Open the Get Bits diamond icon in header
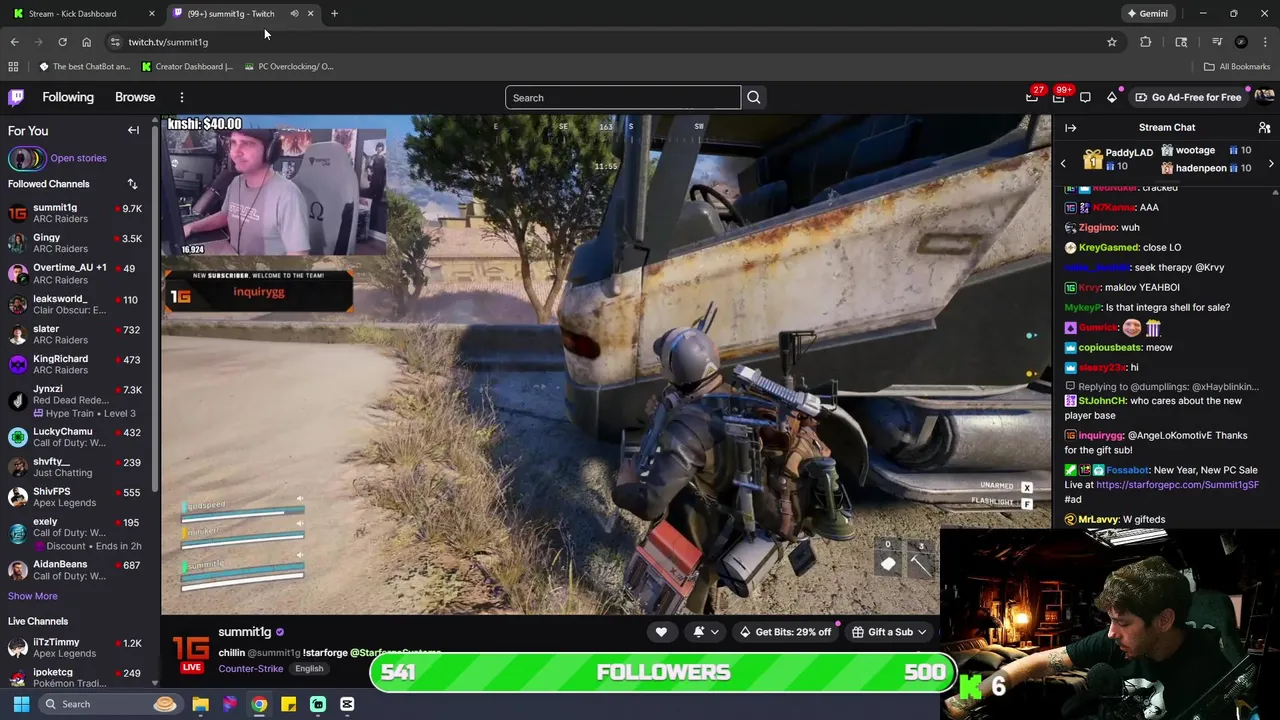 click(1112, 97)
